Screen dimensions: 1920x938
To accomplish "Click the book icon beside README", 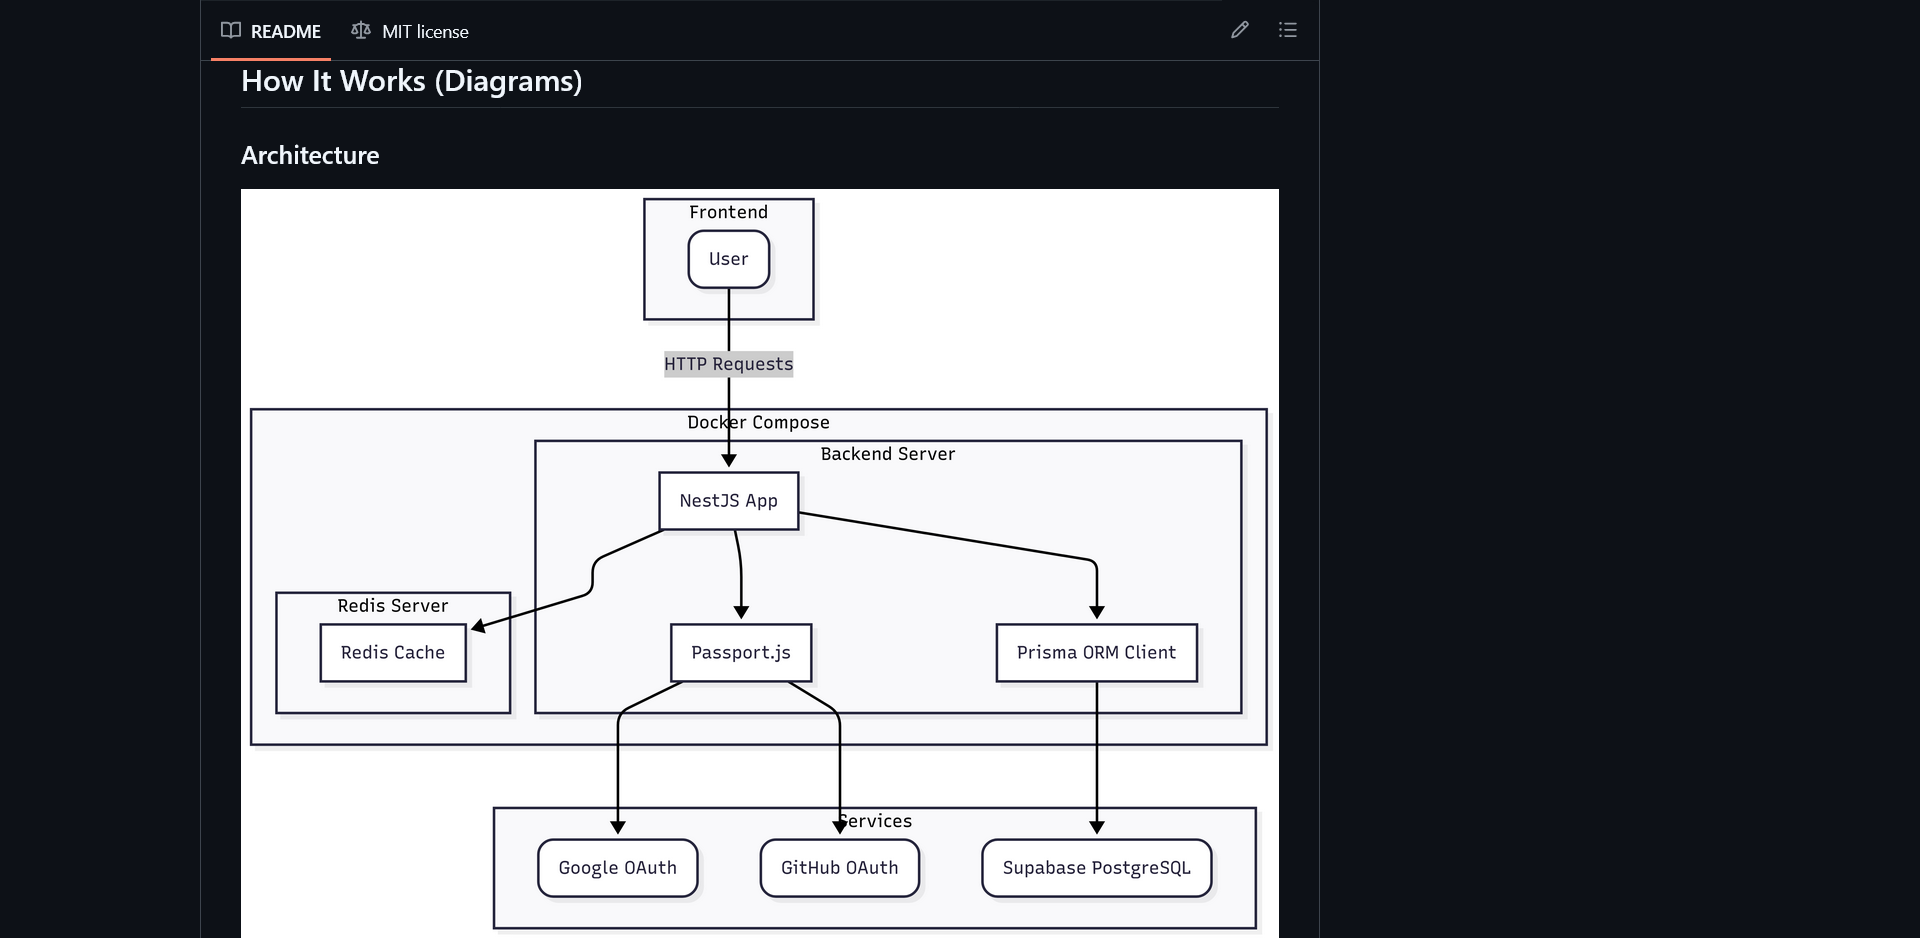I will [230, 30].
